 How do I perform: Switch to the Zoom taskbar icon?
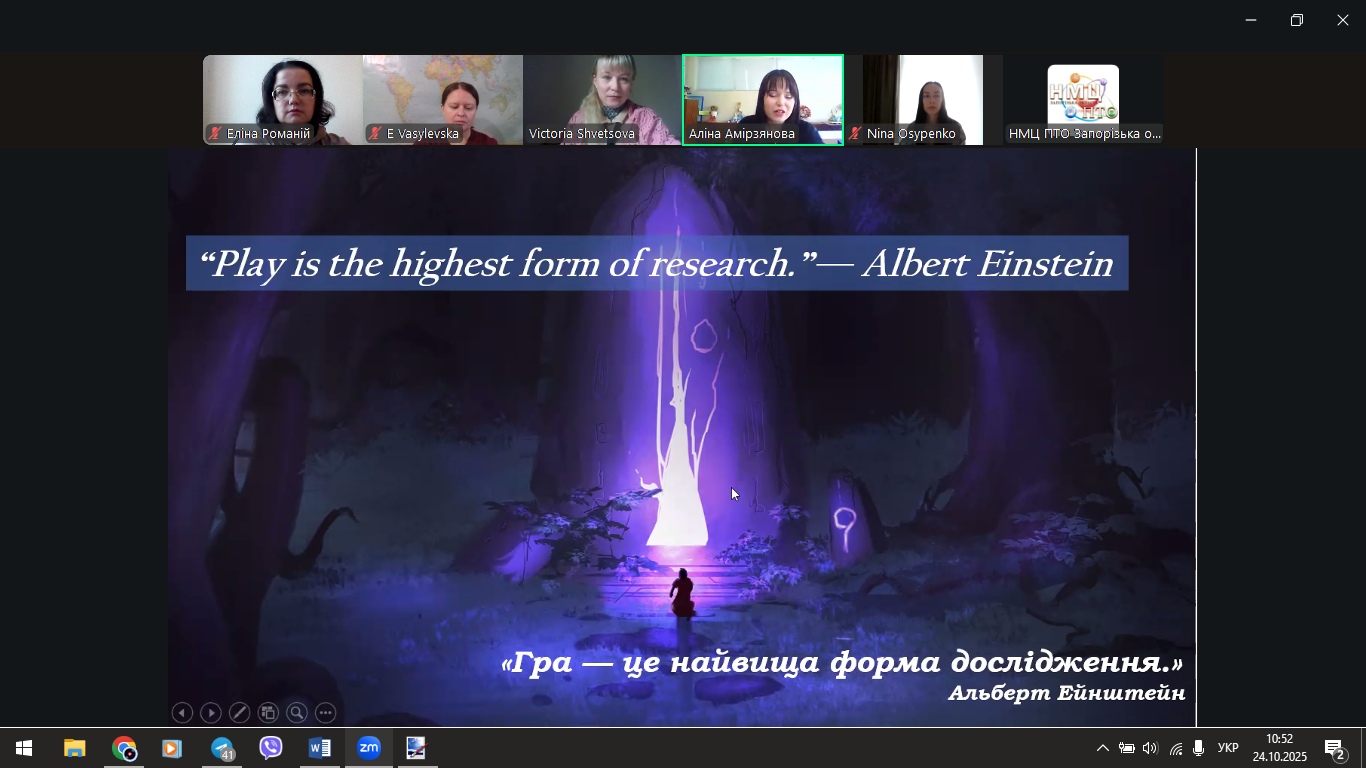click(369, 748)
